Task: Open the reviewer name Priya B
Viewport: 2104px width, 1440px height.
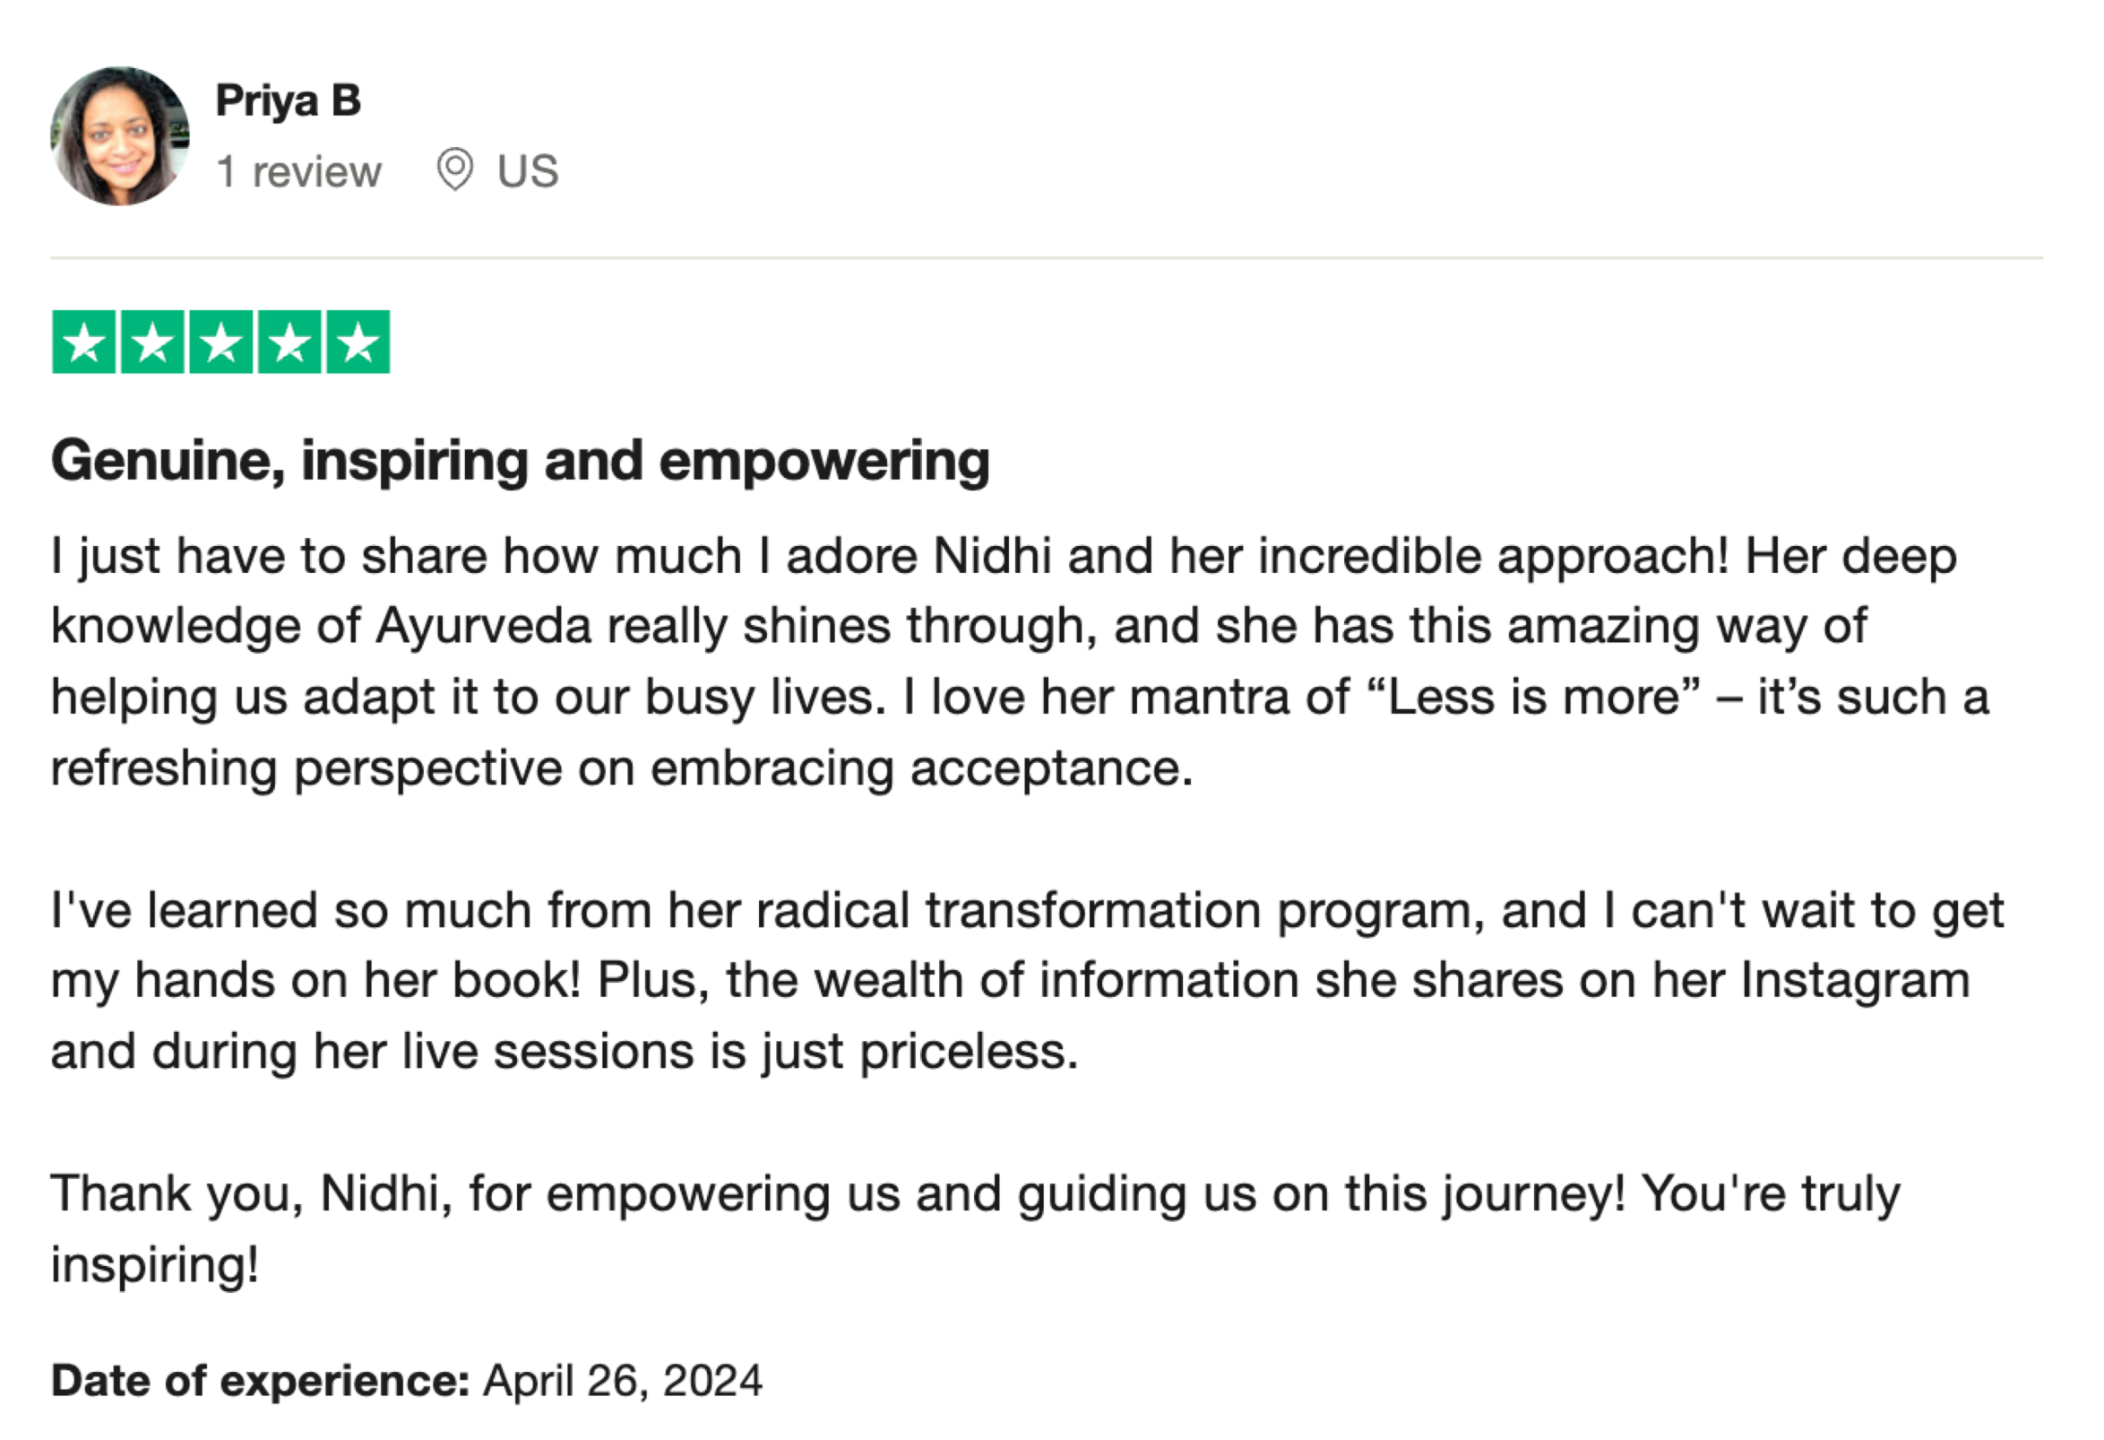Action: pyautogui.click(x=288, y=100)
